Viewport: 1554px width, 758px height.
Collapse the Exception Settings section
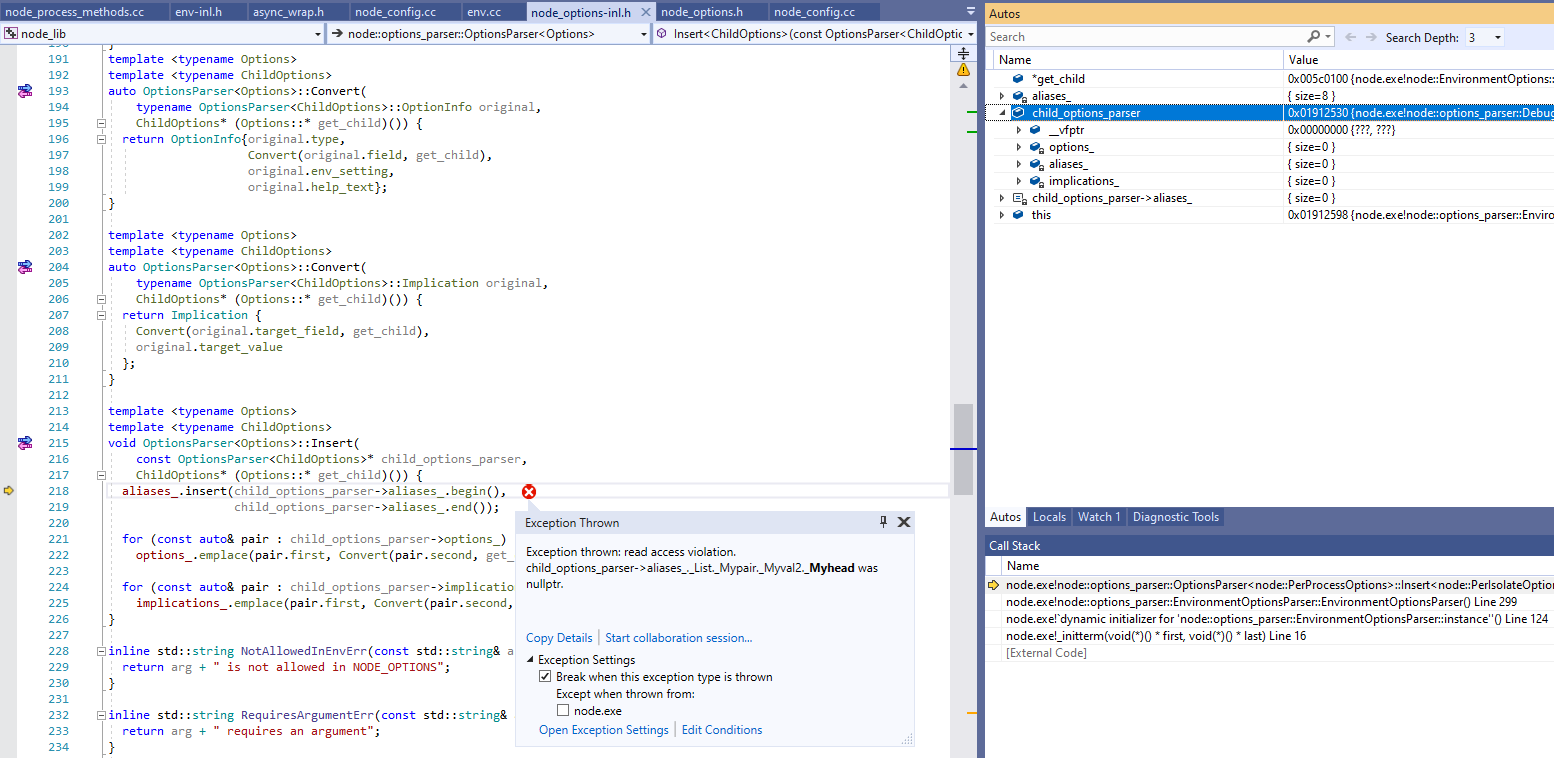530,660
